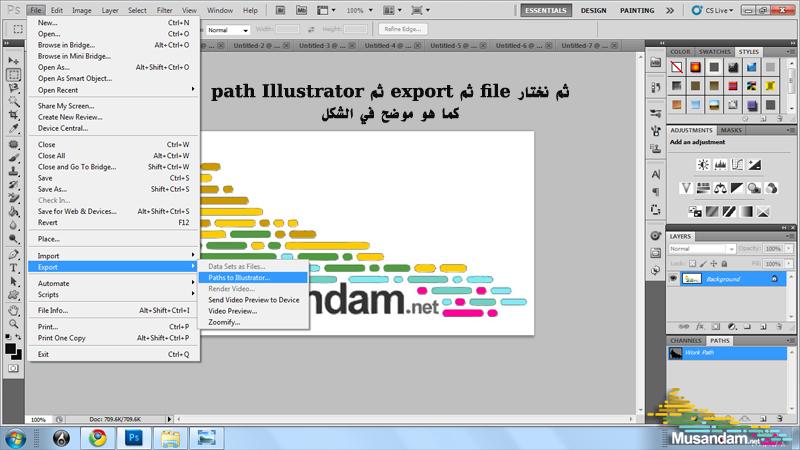Launch Bridge from options bar icon

pos(281,10)
